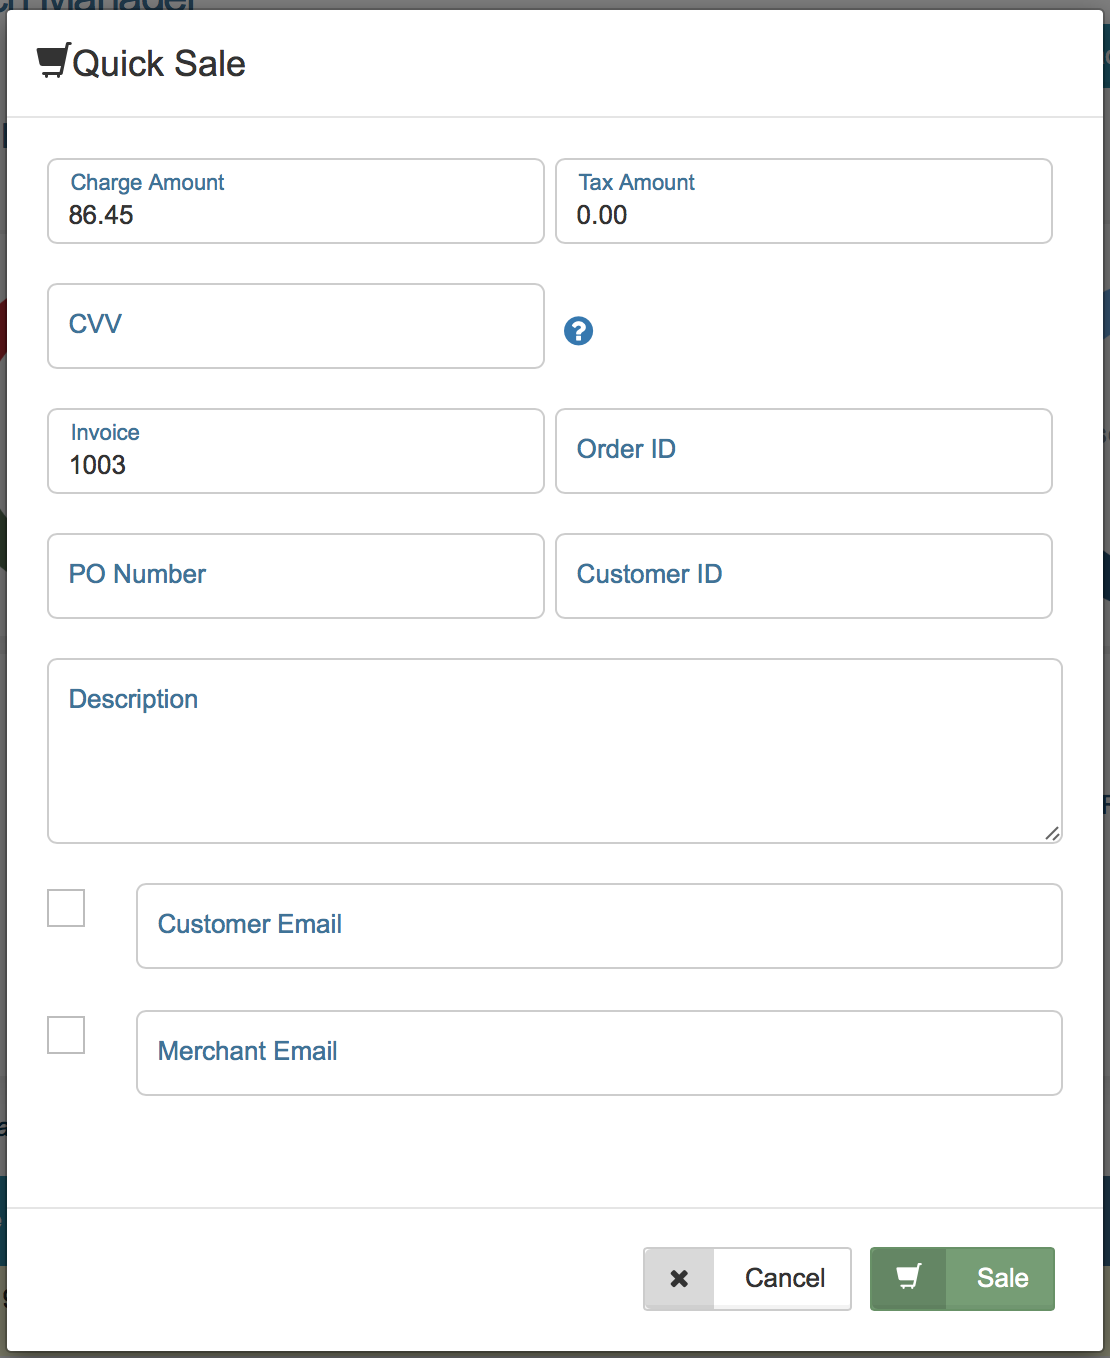Enable the Merchant Email checkbox
The image size is (1110, 1358).
click(x=65, y=1035)
